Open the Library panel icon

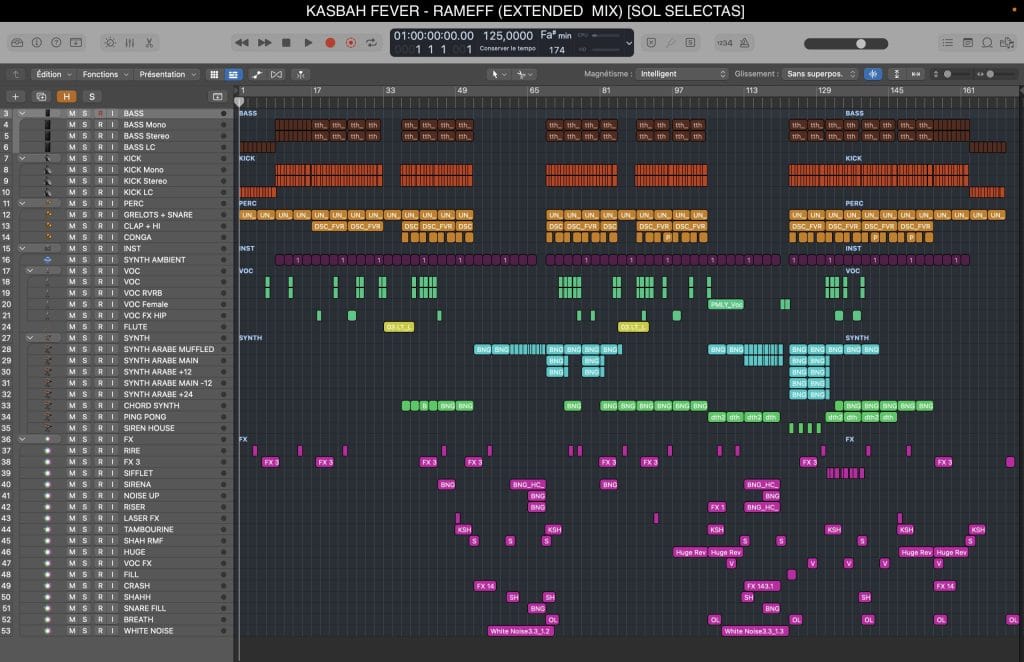(17, 43)
